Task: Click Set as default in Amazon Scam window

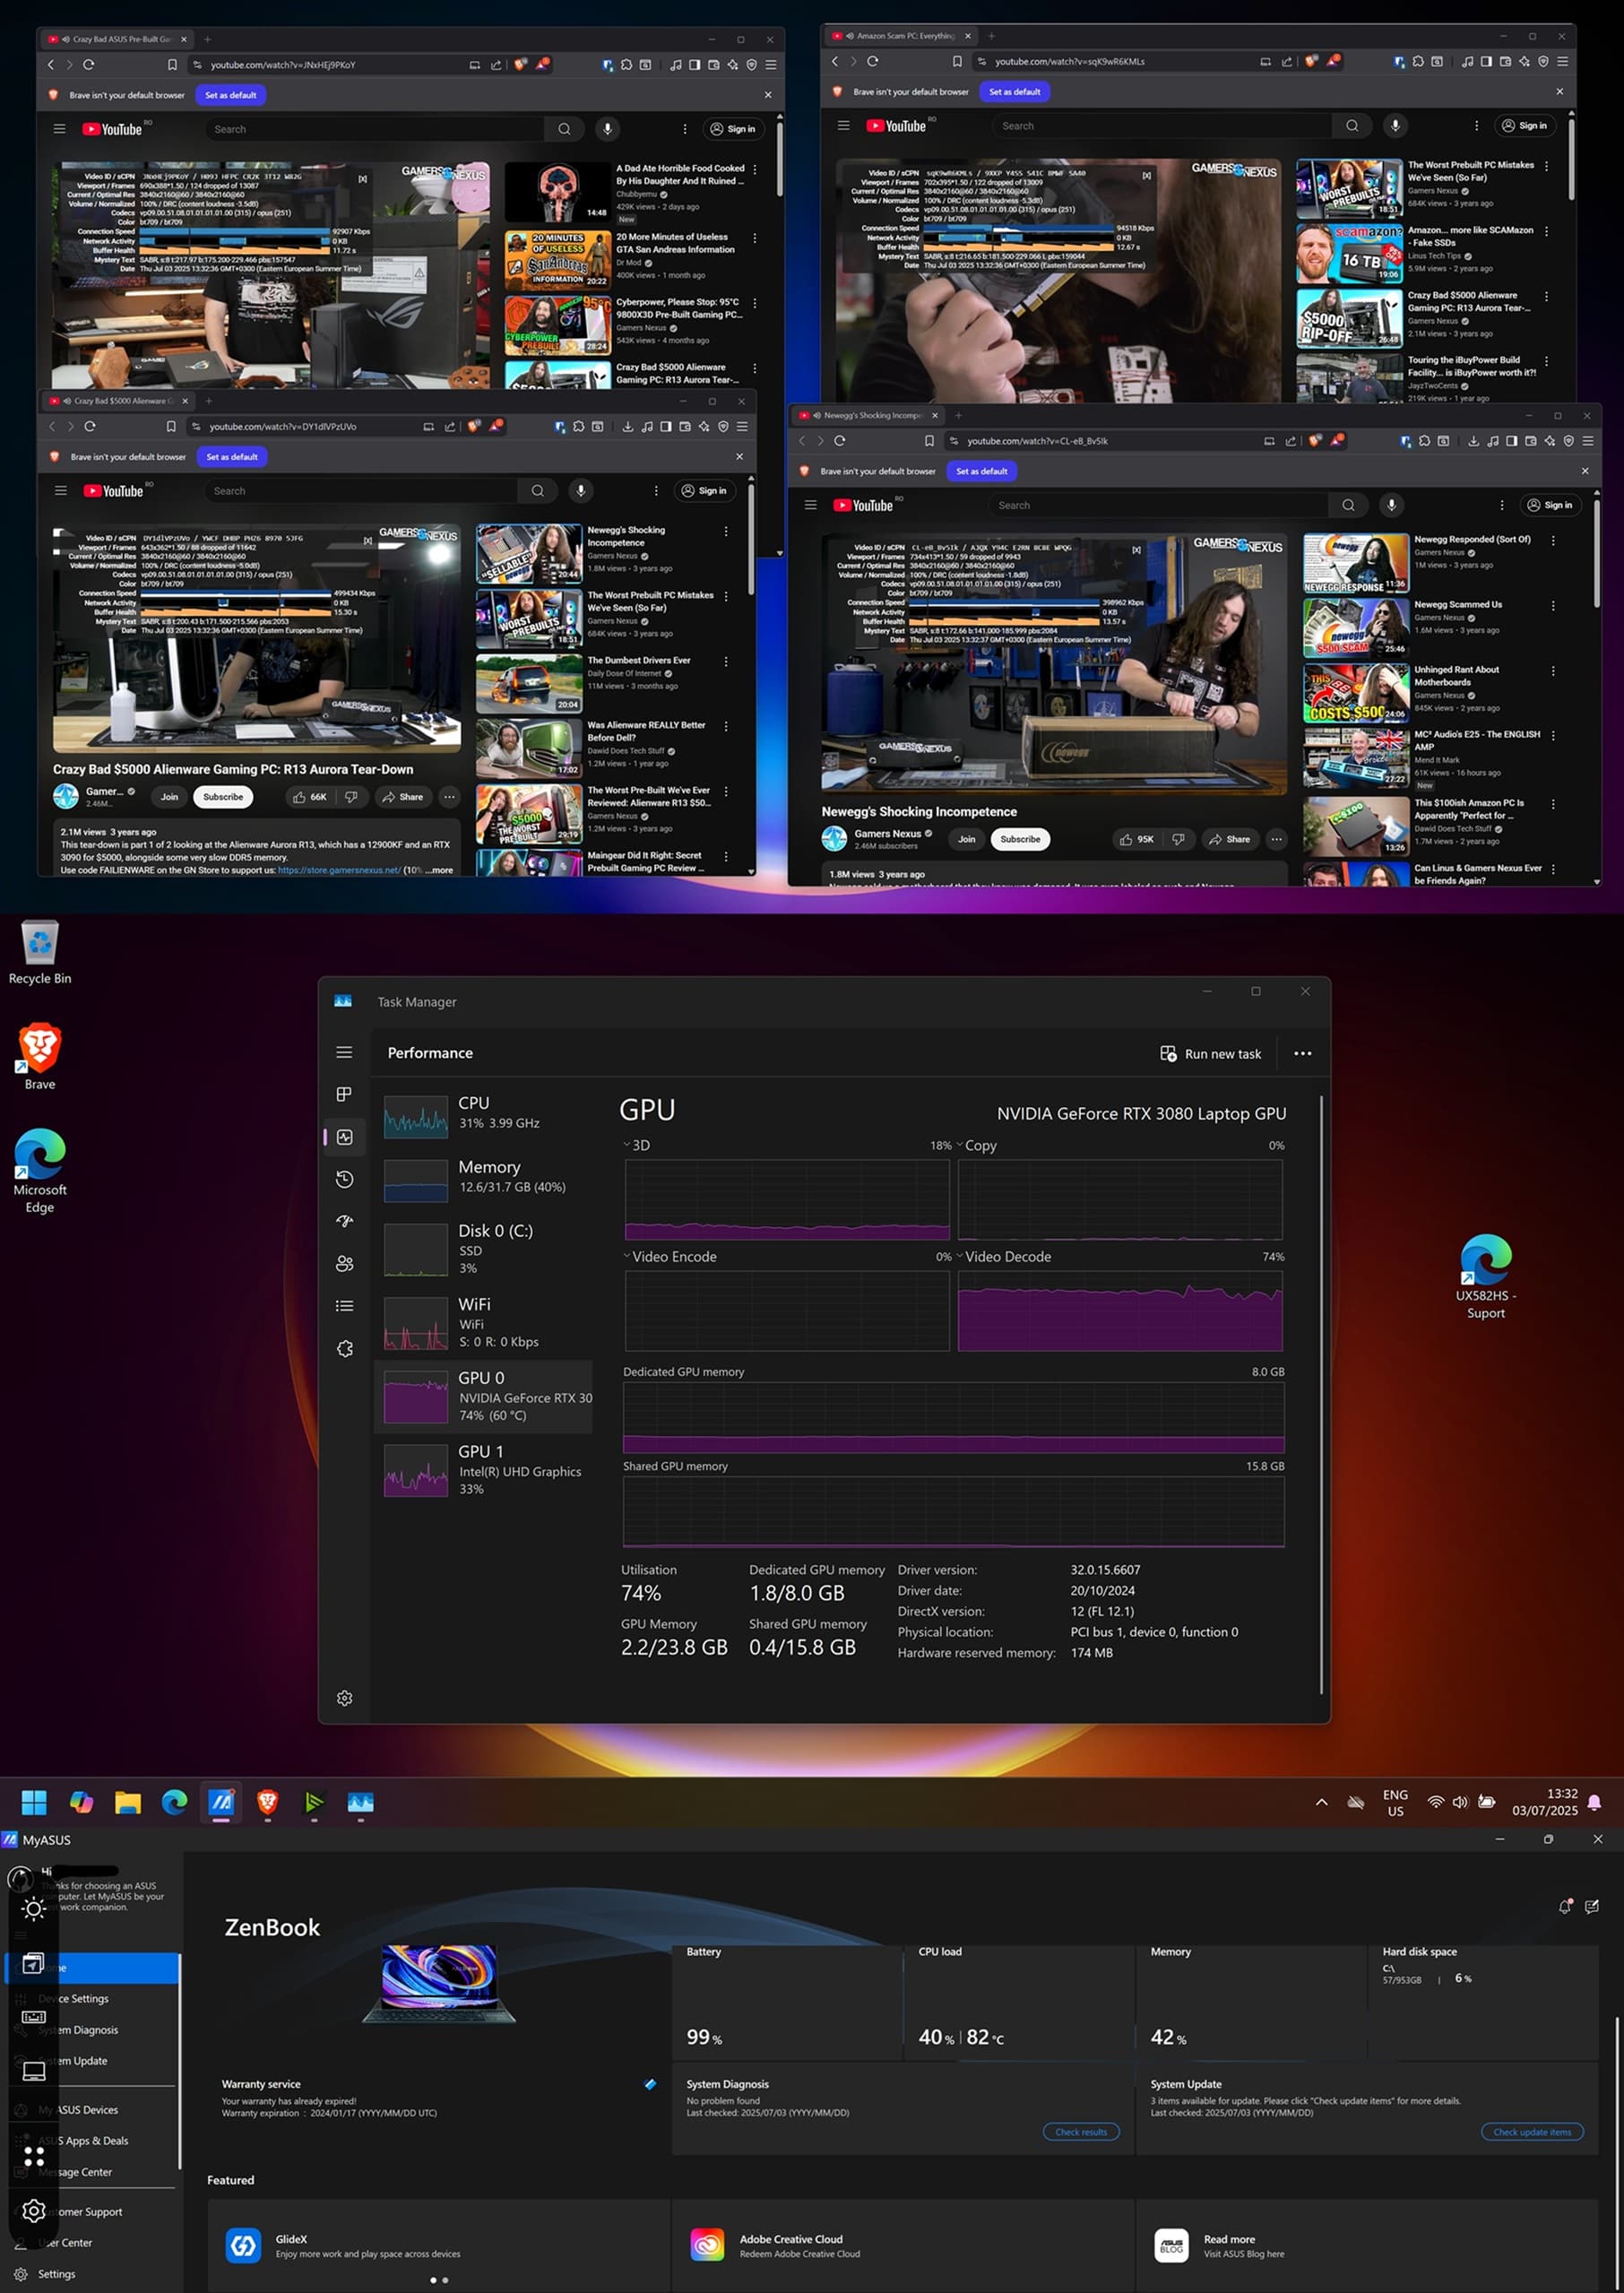Action: tap(1014, 92)
